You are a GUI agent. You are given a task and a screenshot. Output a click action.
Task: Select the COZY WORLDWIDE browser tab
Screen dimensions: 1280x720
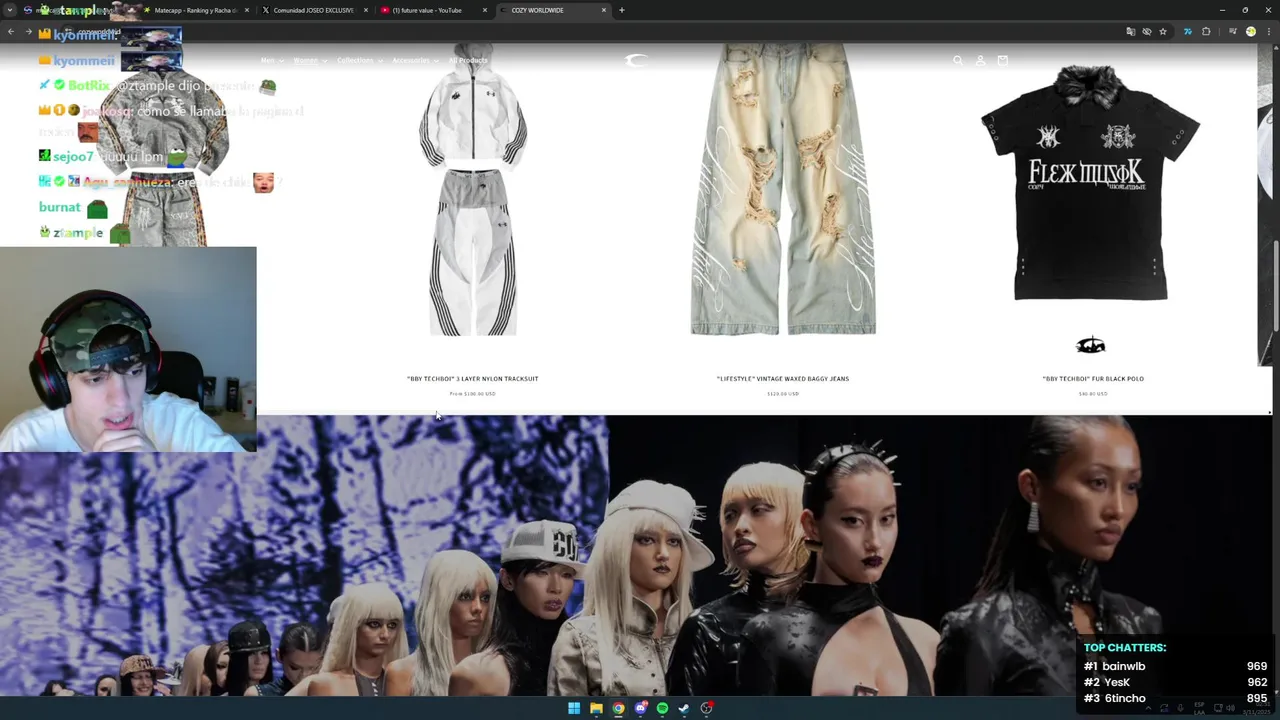point(554,10)
